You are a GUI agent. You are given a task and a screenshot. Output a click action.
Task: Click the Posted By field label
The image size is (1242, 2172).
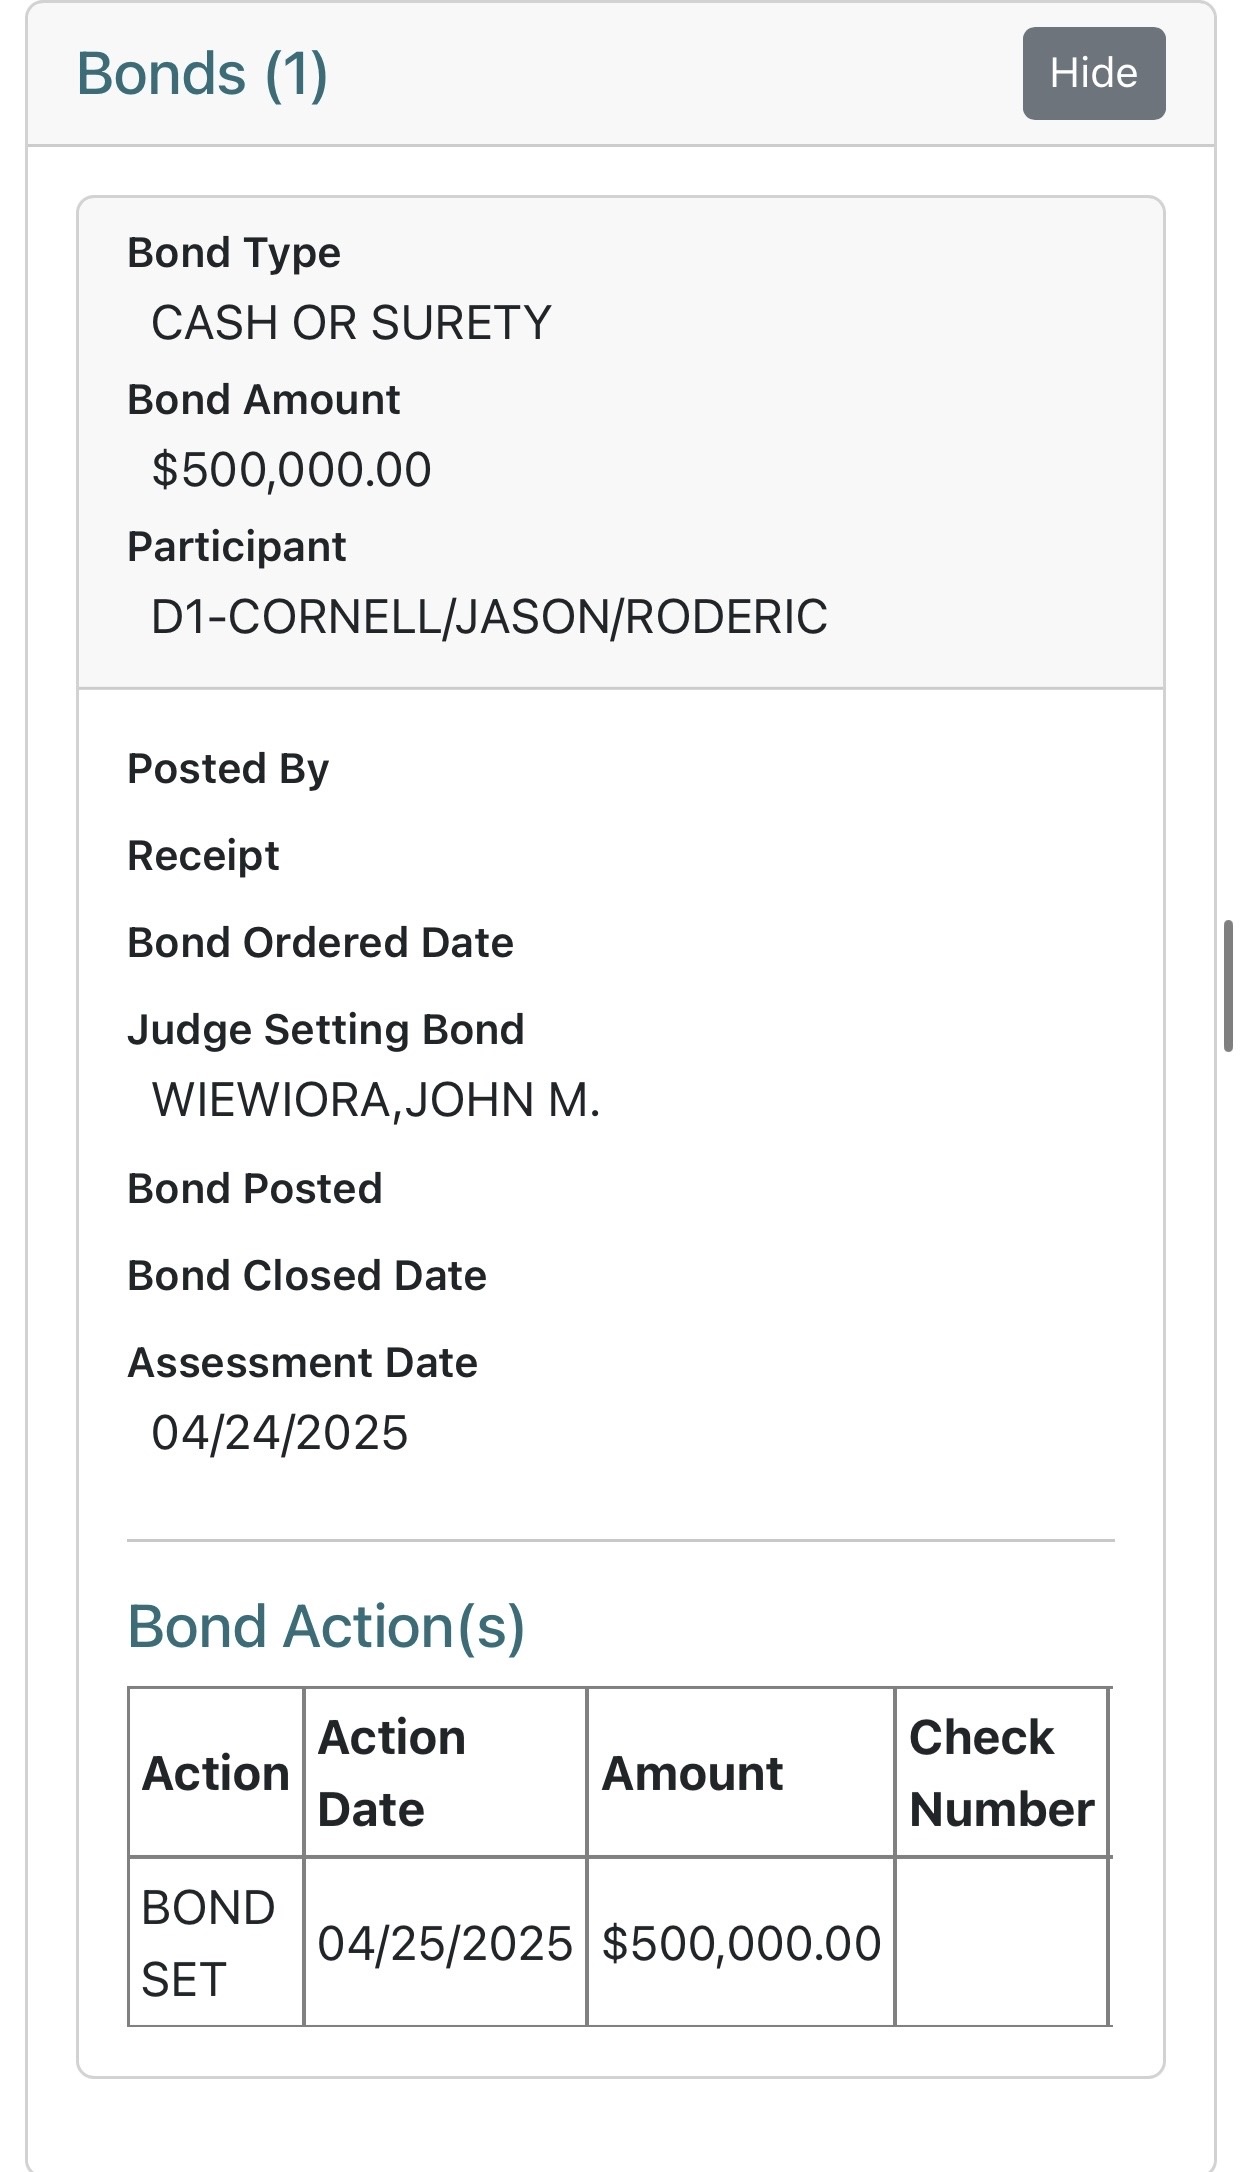[228, 769]
